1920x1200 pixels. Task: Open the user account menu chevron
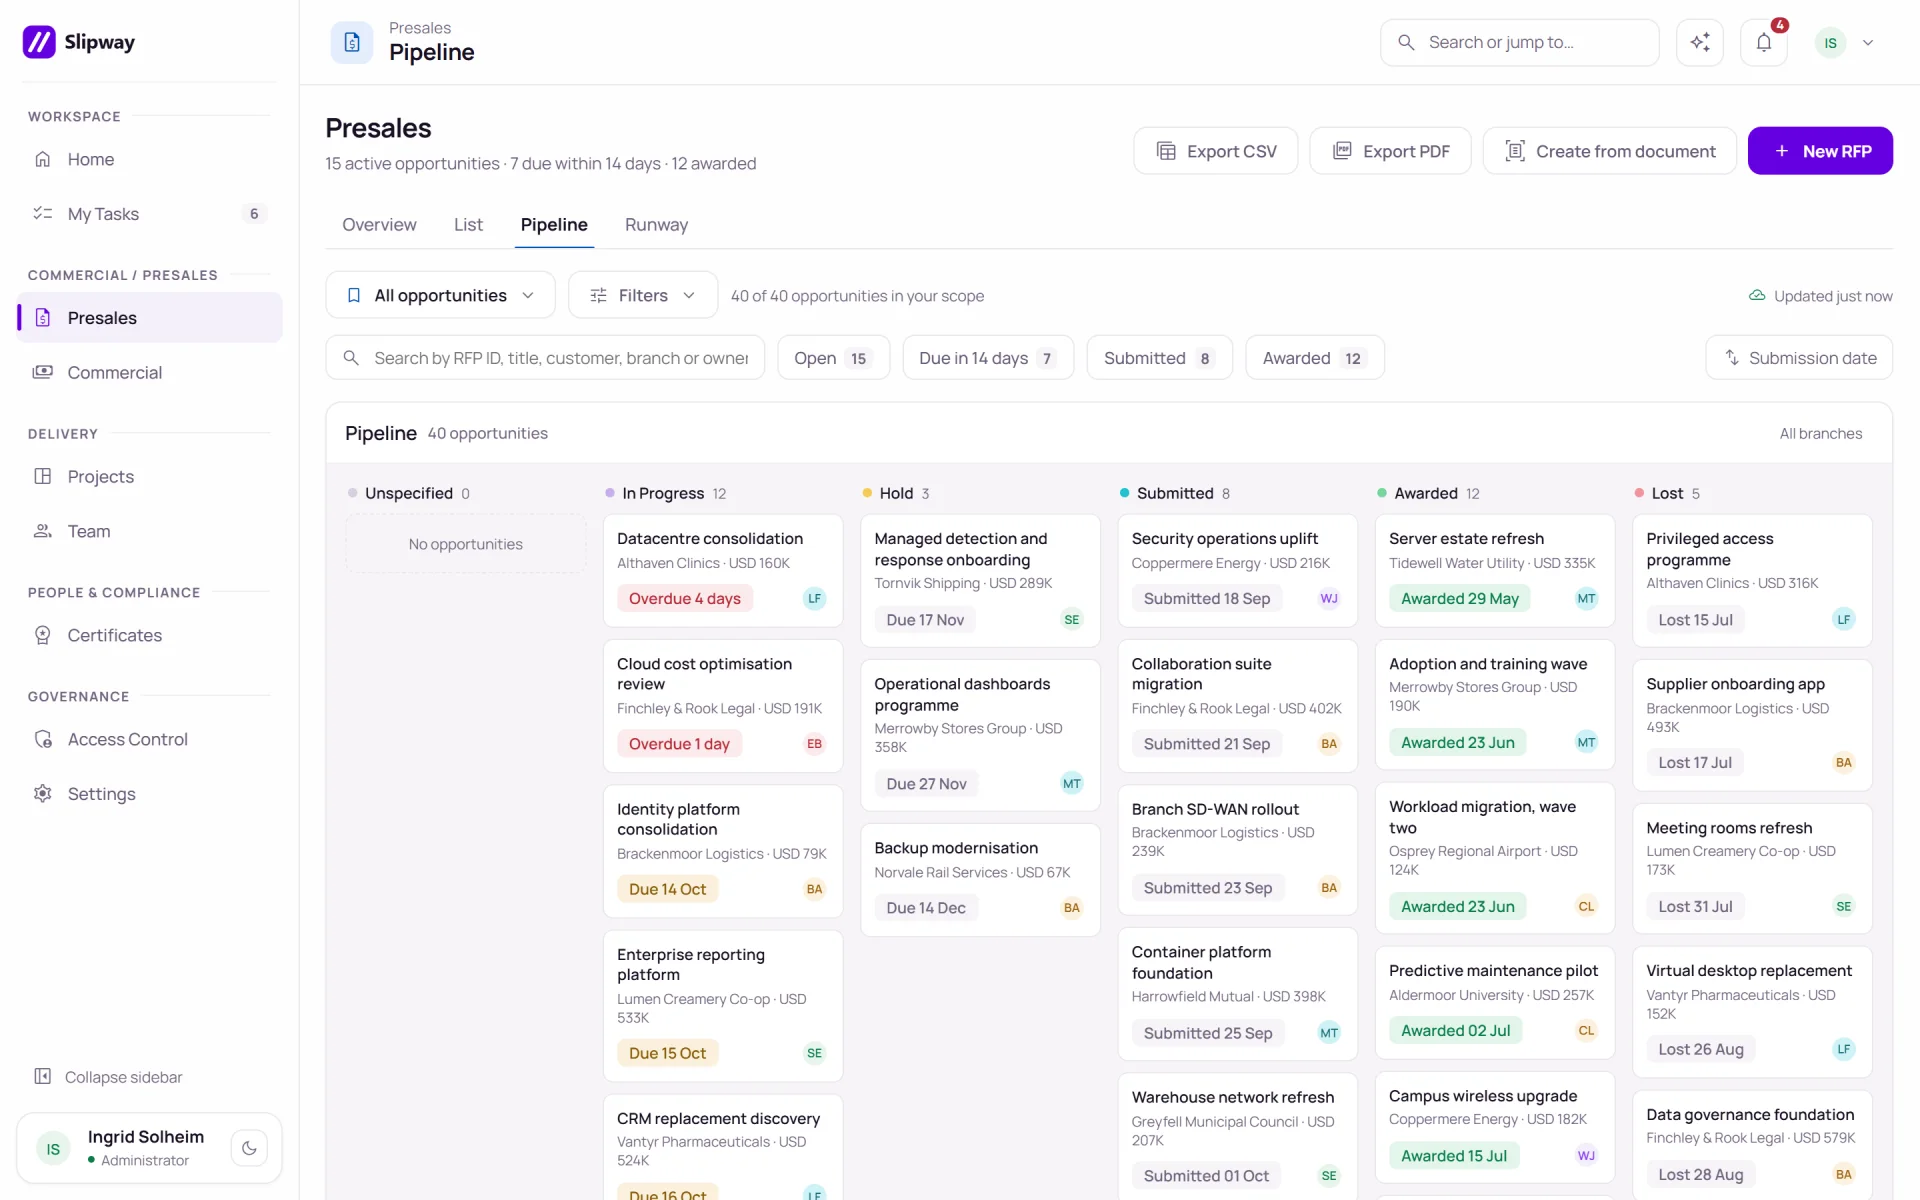(1867, 43)
